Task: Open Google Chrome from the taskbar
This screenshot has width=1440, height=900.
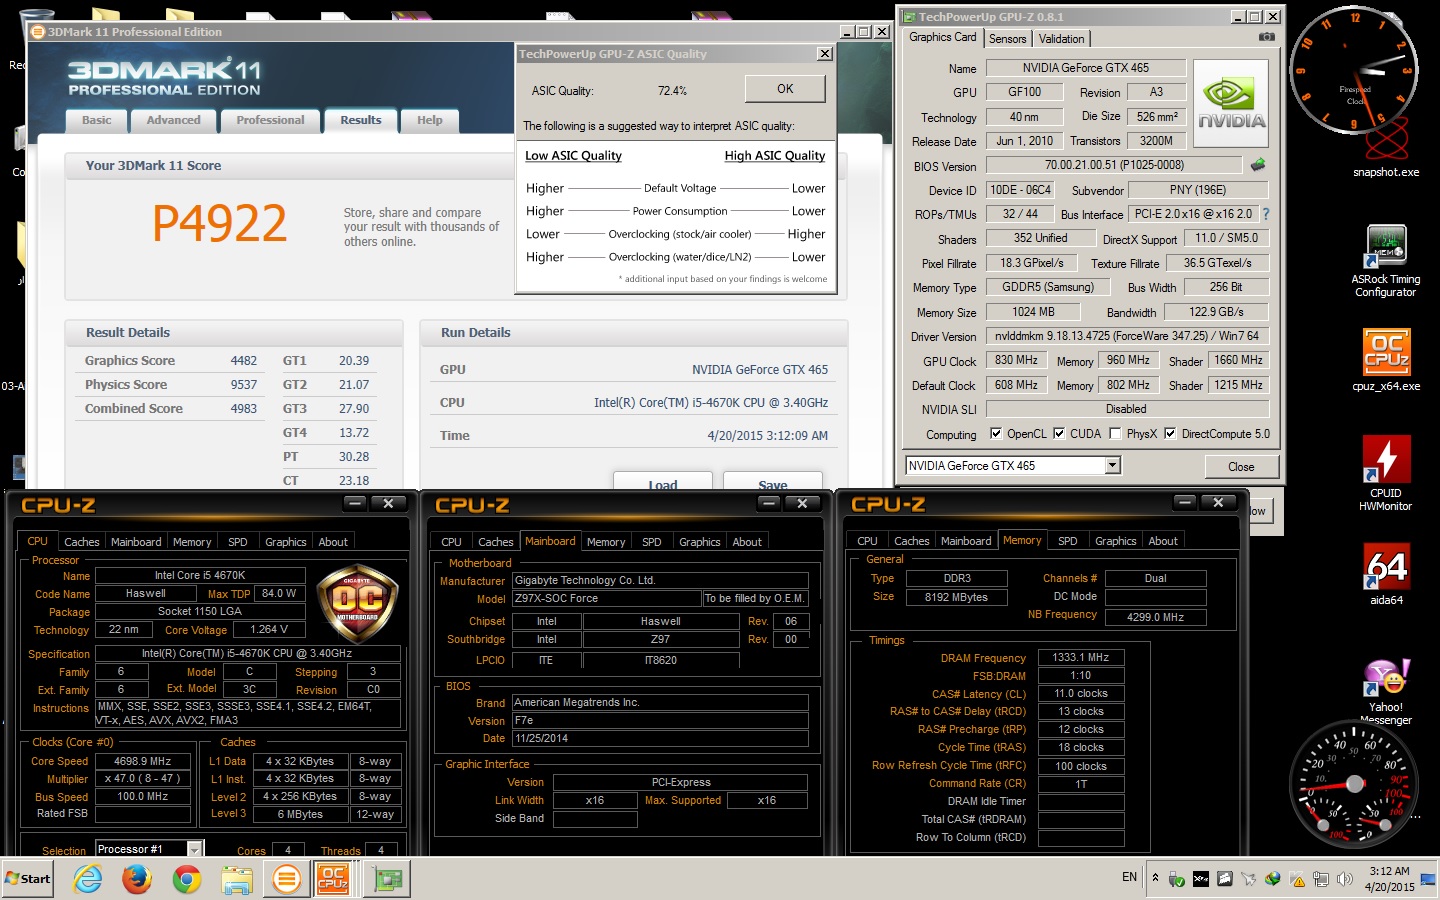Action: [187, 879]
